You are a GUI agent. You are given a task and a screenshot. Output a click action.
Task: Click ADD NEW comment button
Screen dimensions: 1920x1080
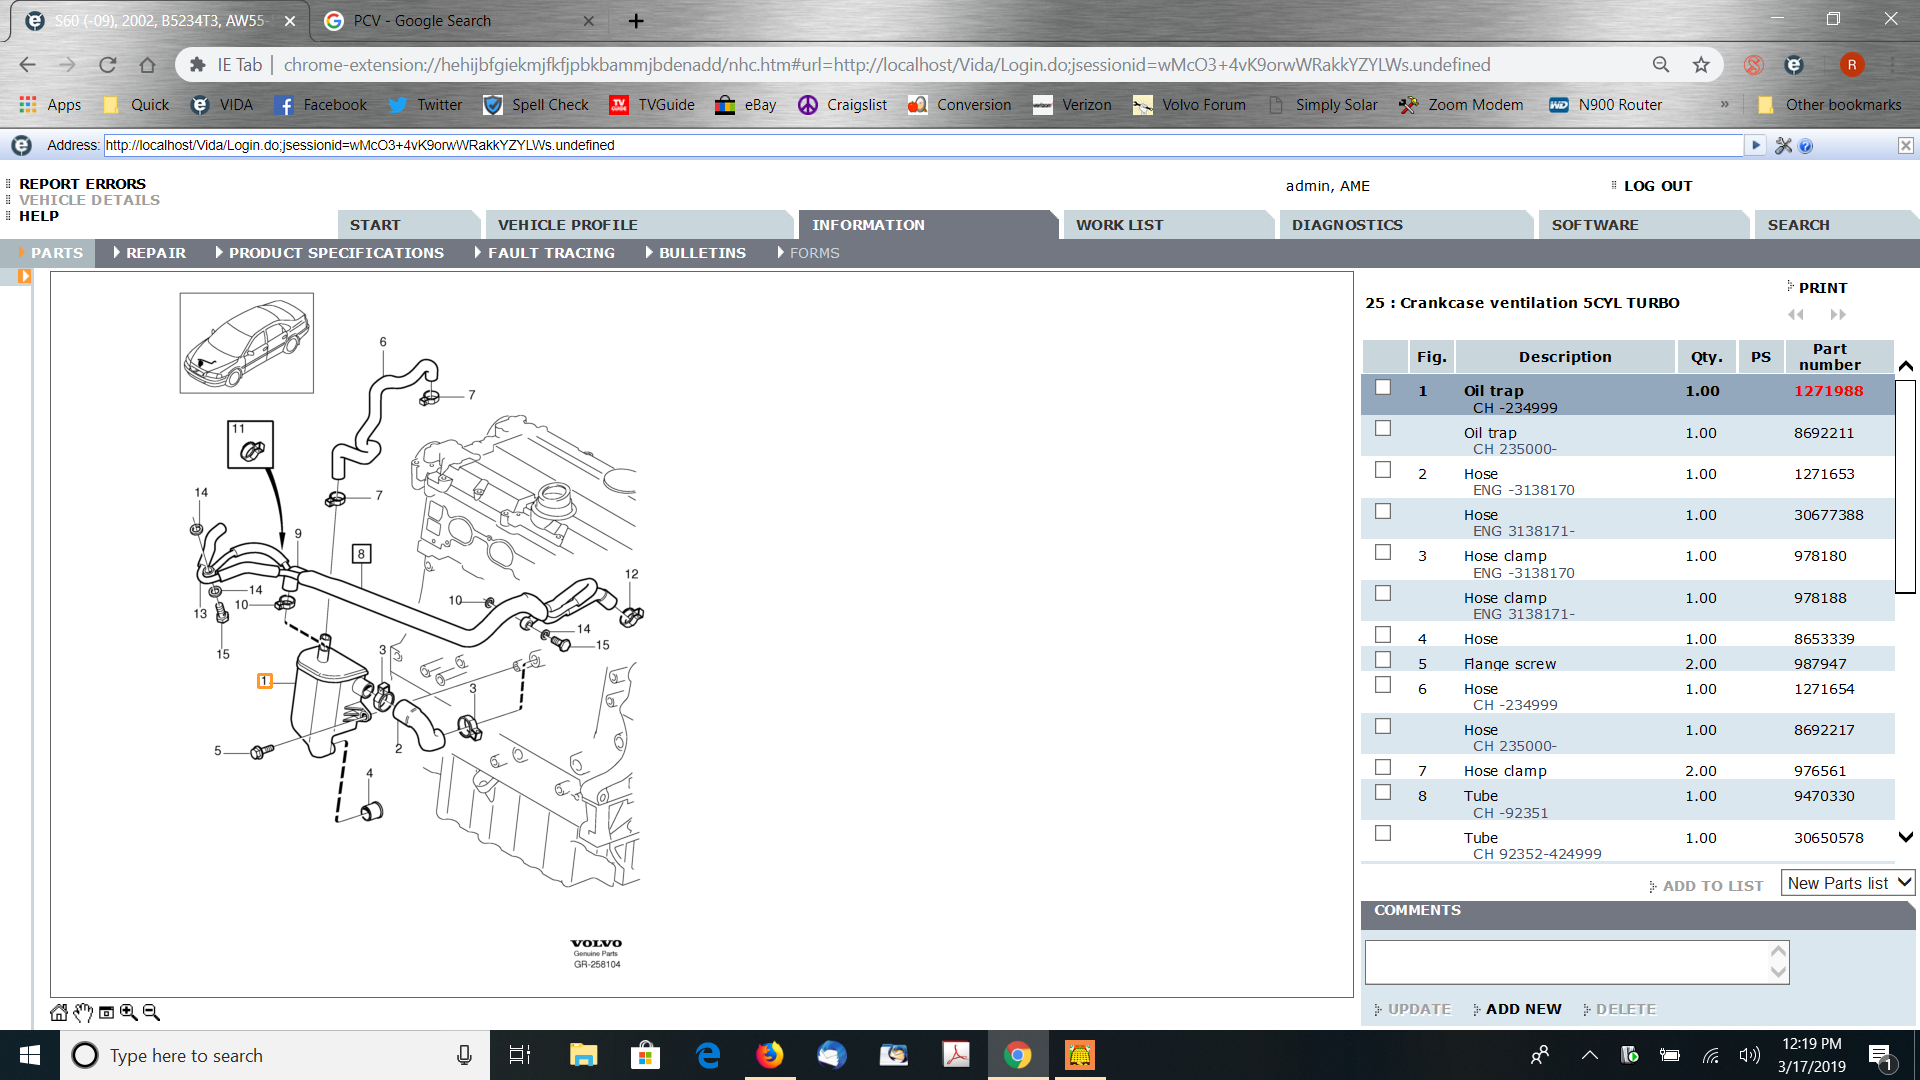point(1522,1009)
